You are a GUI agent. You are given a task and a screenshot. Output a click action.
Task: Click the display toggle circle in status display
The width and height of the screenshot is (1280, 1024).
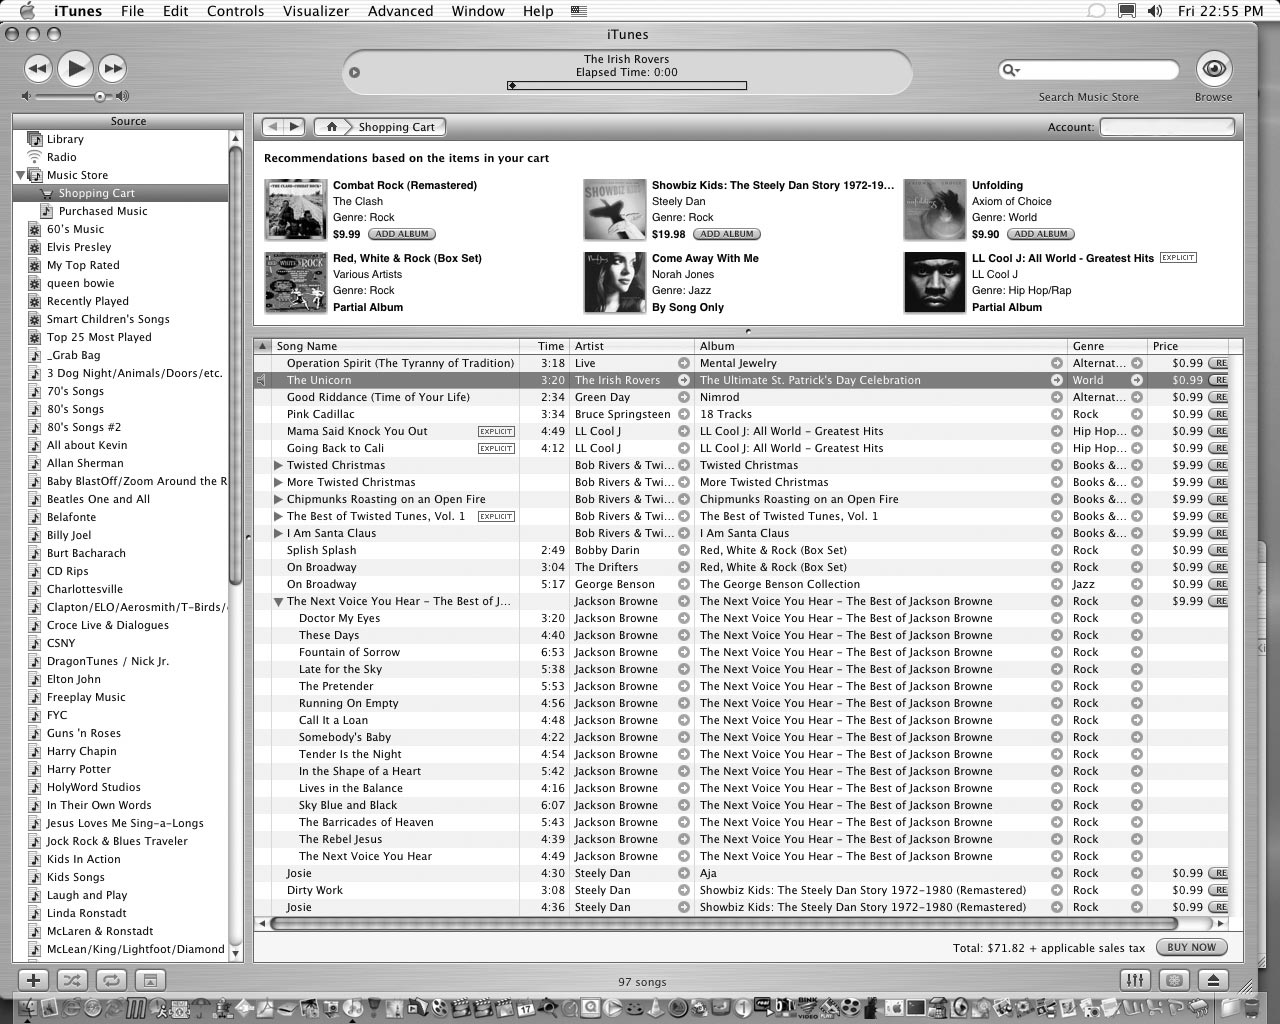pyautogui.click(x=354, y=72)
